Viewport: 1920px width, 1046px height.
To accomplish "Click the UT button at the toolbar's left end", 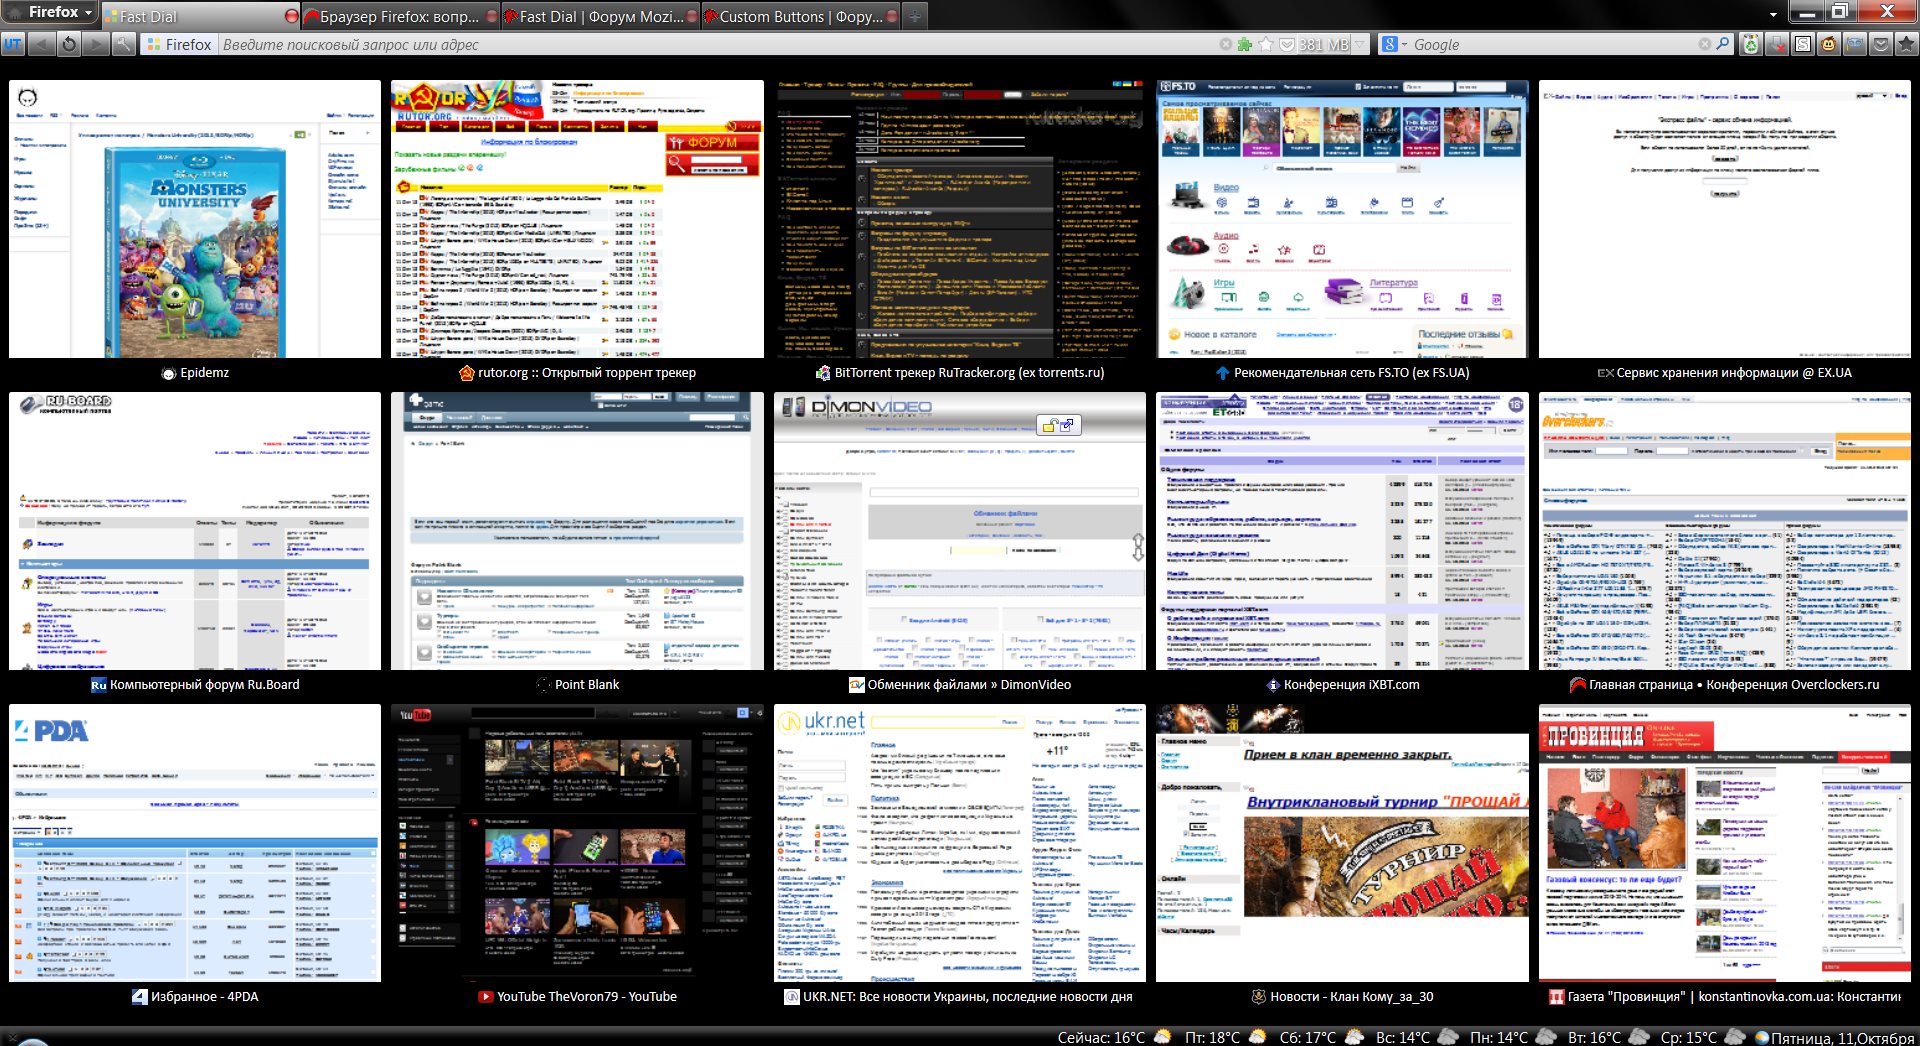I will (13, 44).
